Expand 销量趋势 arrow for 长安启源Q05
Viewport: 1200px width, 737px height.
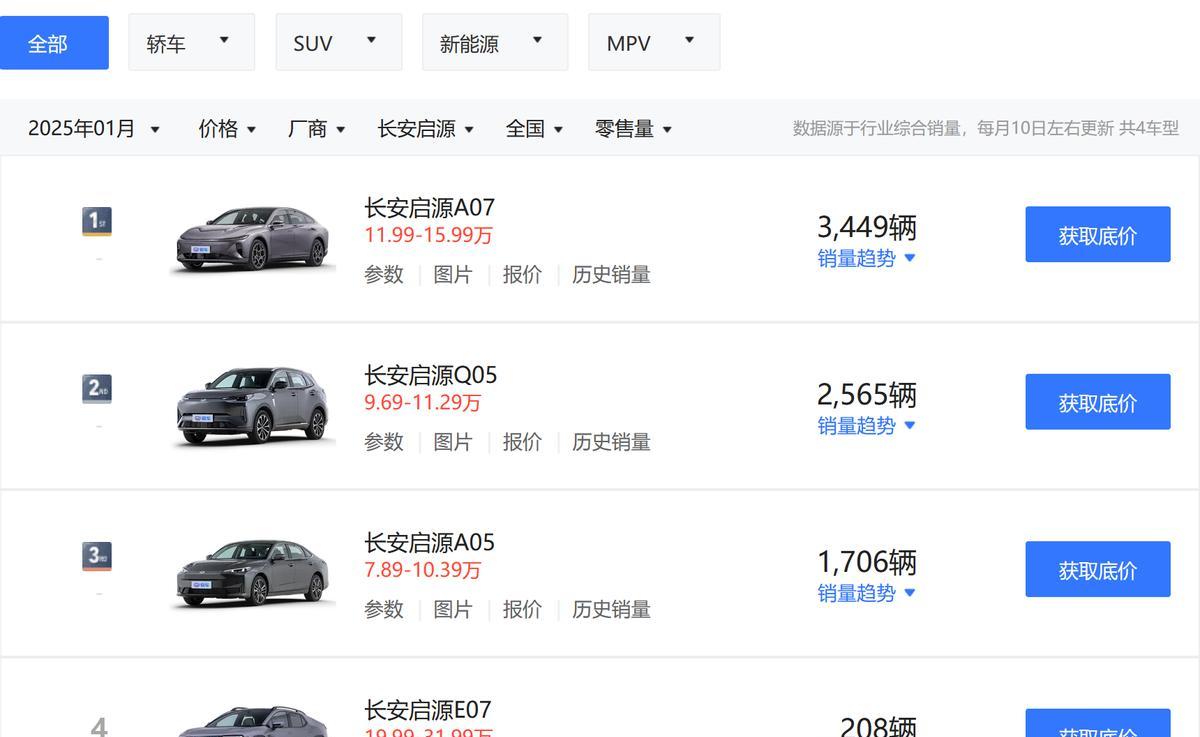(909, 425)
